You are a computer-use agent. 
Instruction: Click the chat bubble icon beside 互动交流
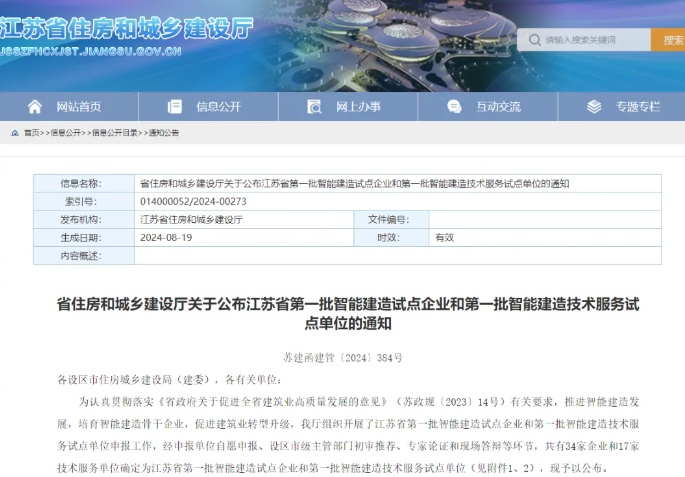tap(455, 106)
